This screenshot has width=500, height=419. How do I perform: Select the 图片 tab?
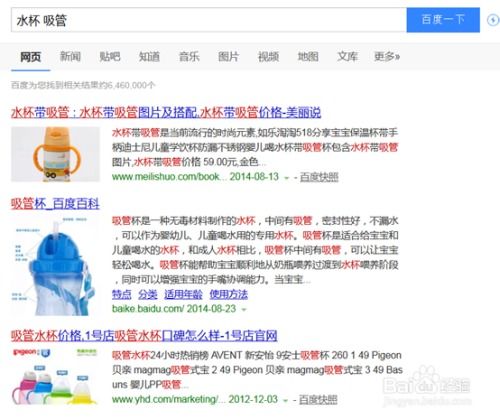tap(229, 56)
